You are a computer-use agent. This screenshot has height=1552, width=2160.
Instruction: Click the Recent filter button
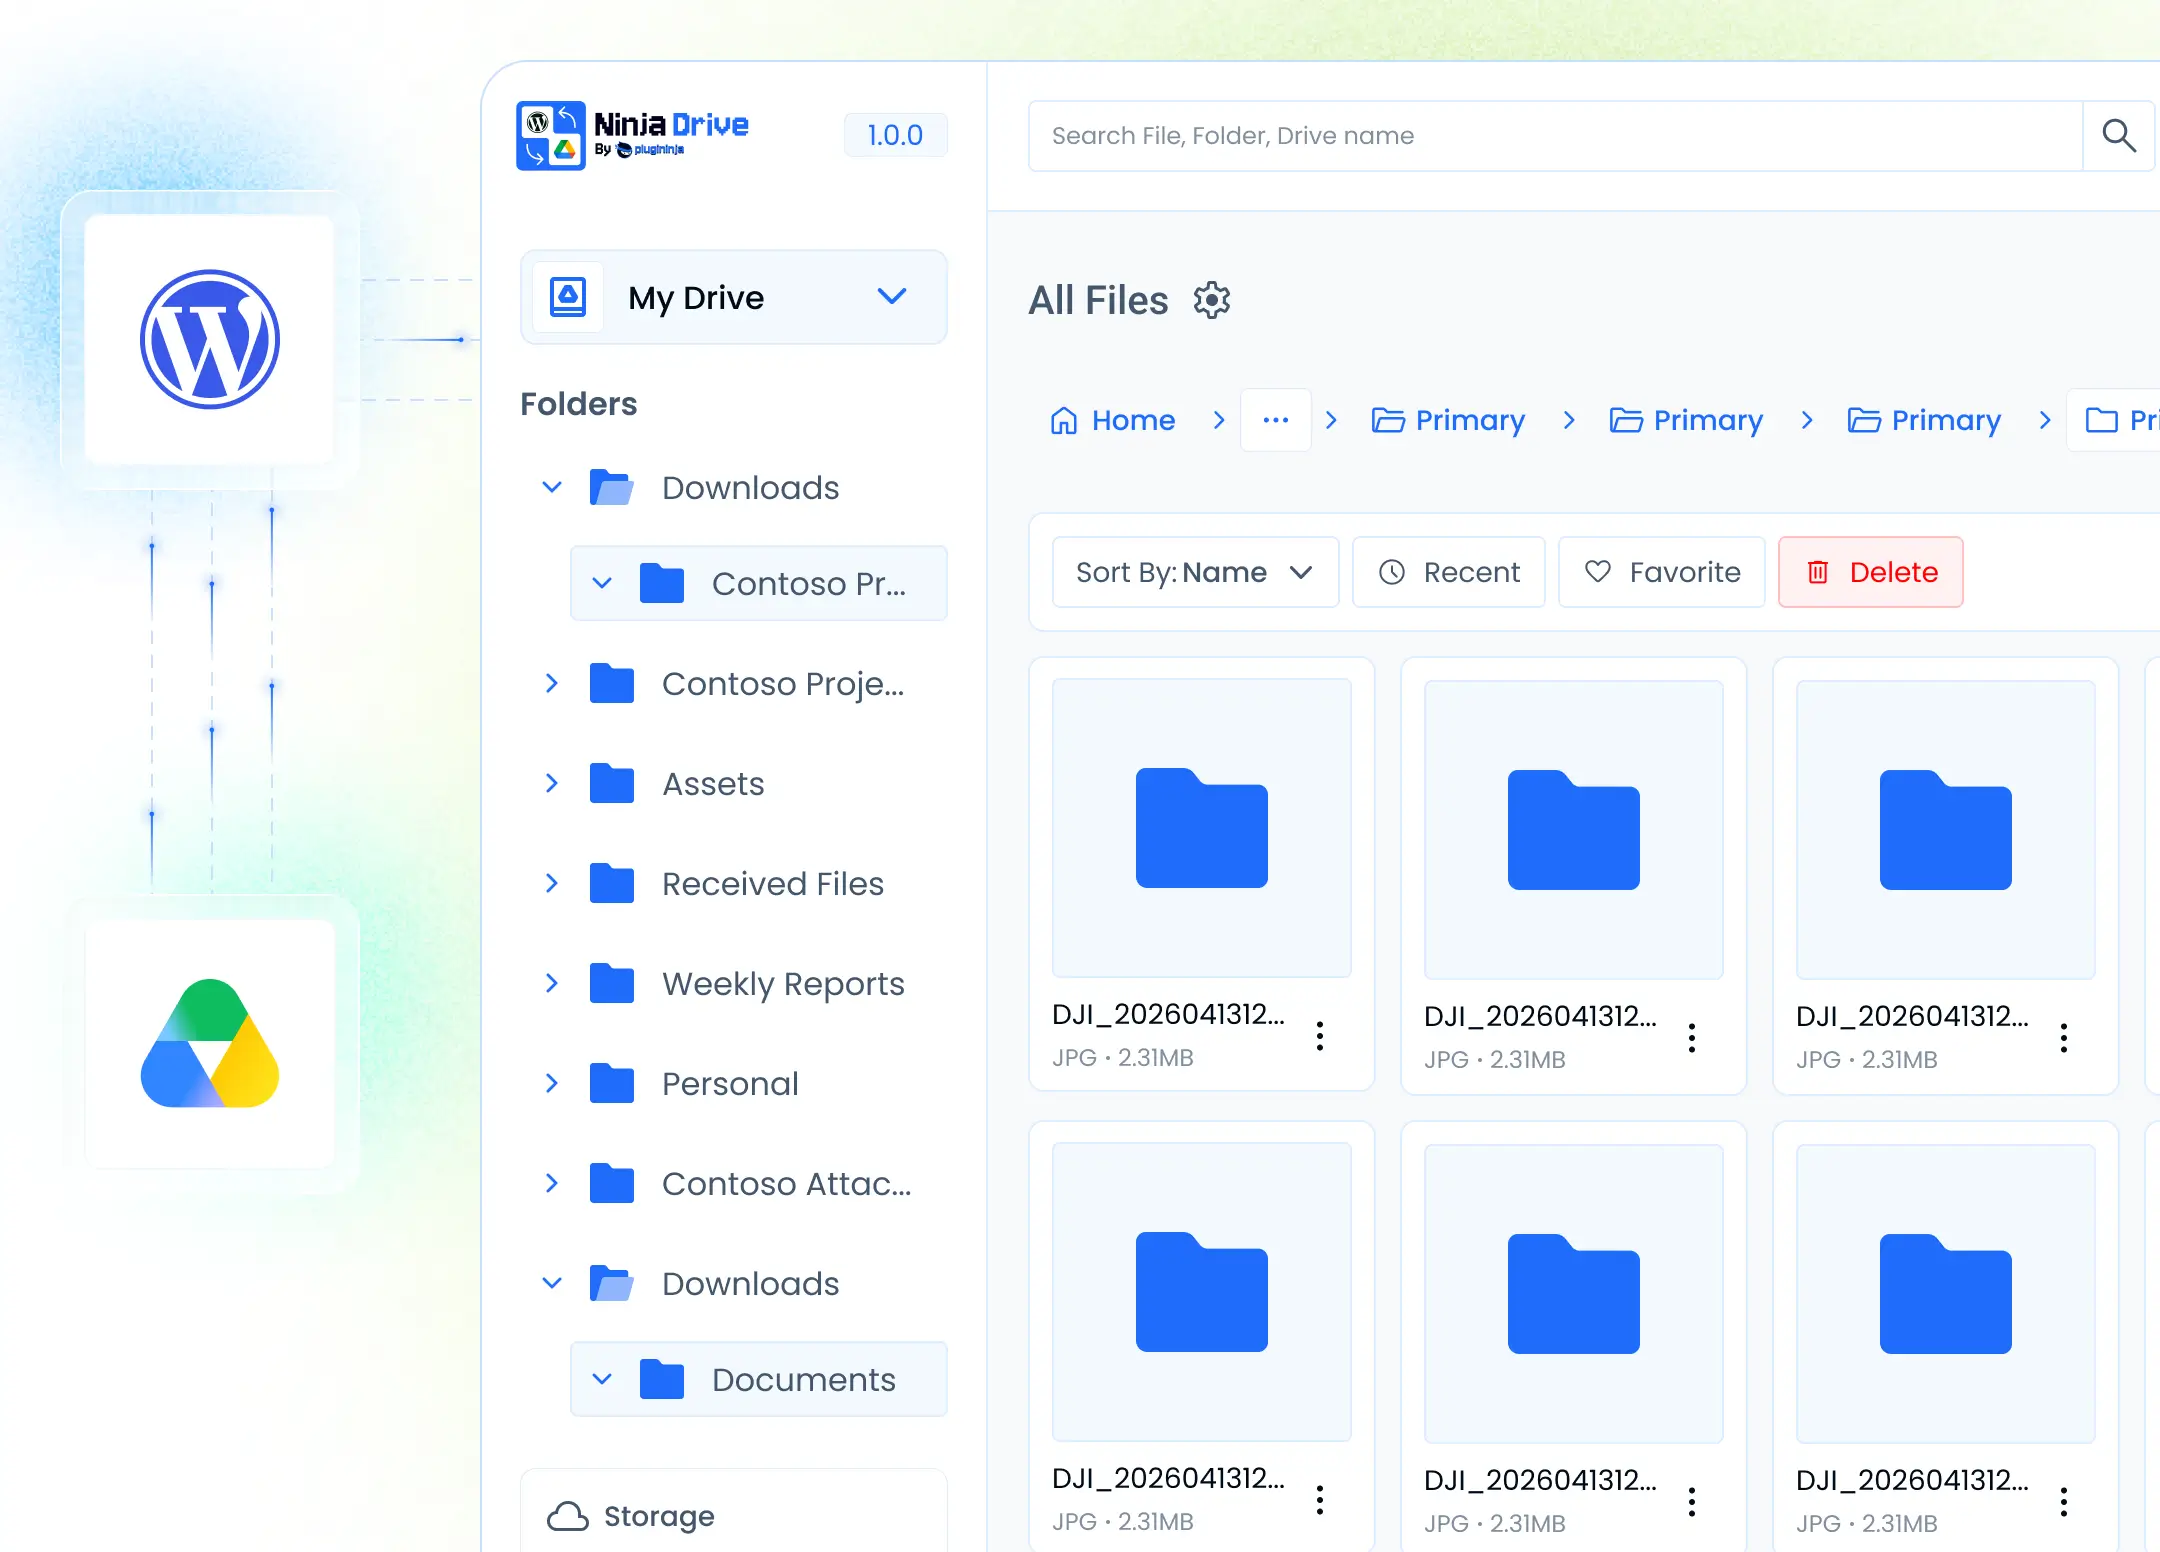tap(1449, 572)
